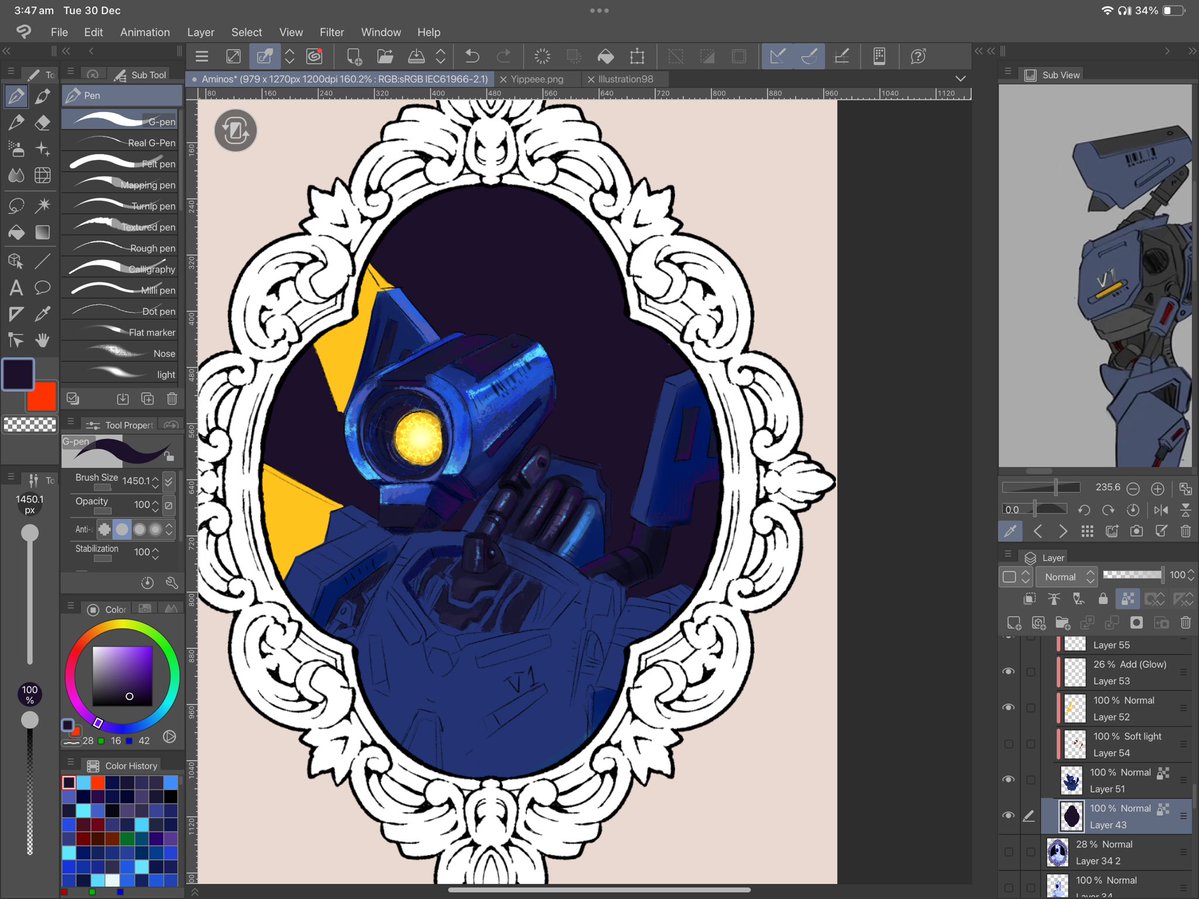Screen dimensions: 1199x899
Task: Show hidden Layer 34 2
Action: pos(1009,852)
